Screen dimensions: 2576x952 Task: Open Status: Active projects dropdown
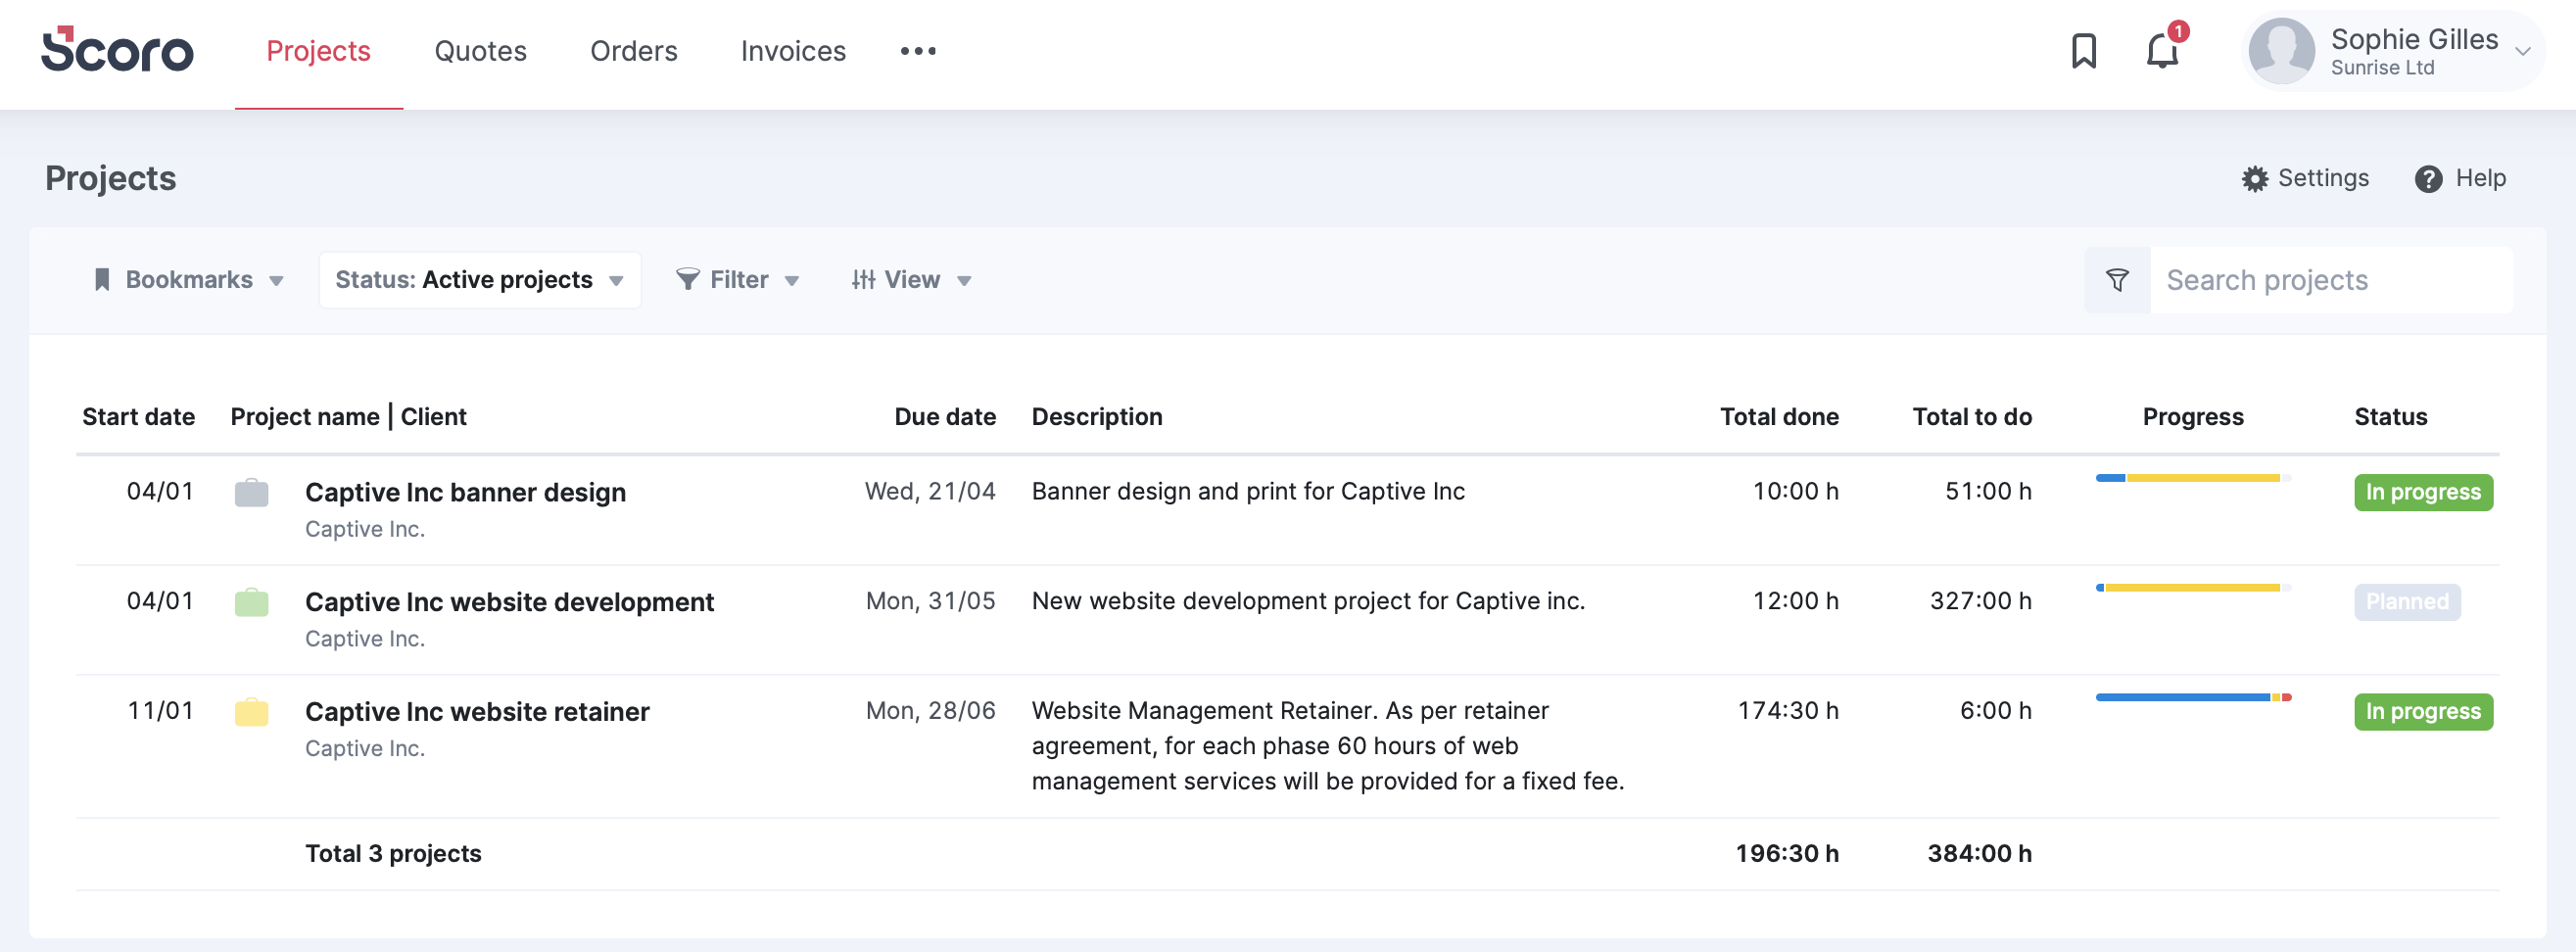pos(480,280)
